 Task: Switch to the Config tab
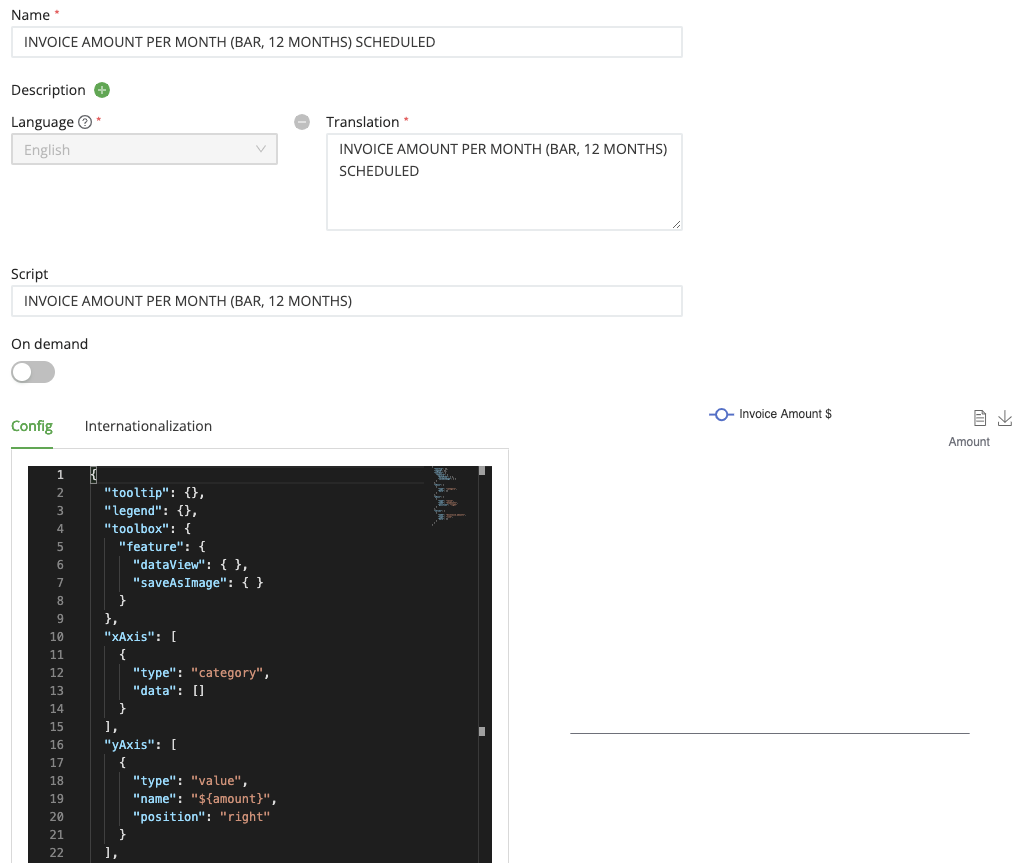click(32, 426)
